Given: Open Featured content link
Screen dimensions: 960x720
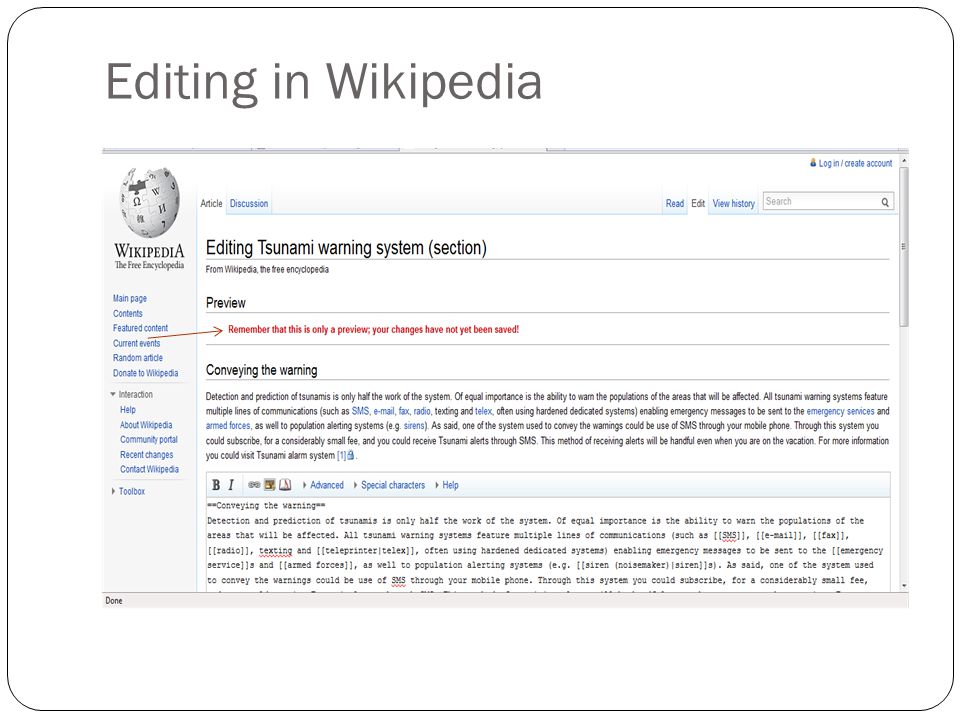Looking at the screenshot, I should click(x=140, y=328).
